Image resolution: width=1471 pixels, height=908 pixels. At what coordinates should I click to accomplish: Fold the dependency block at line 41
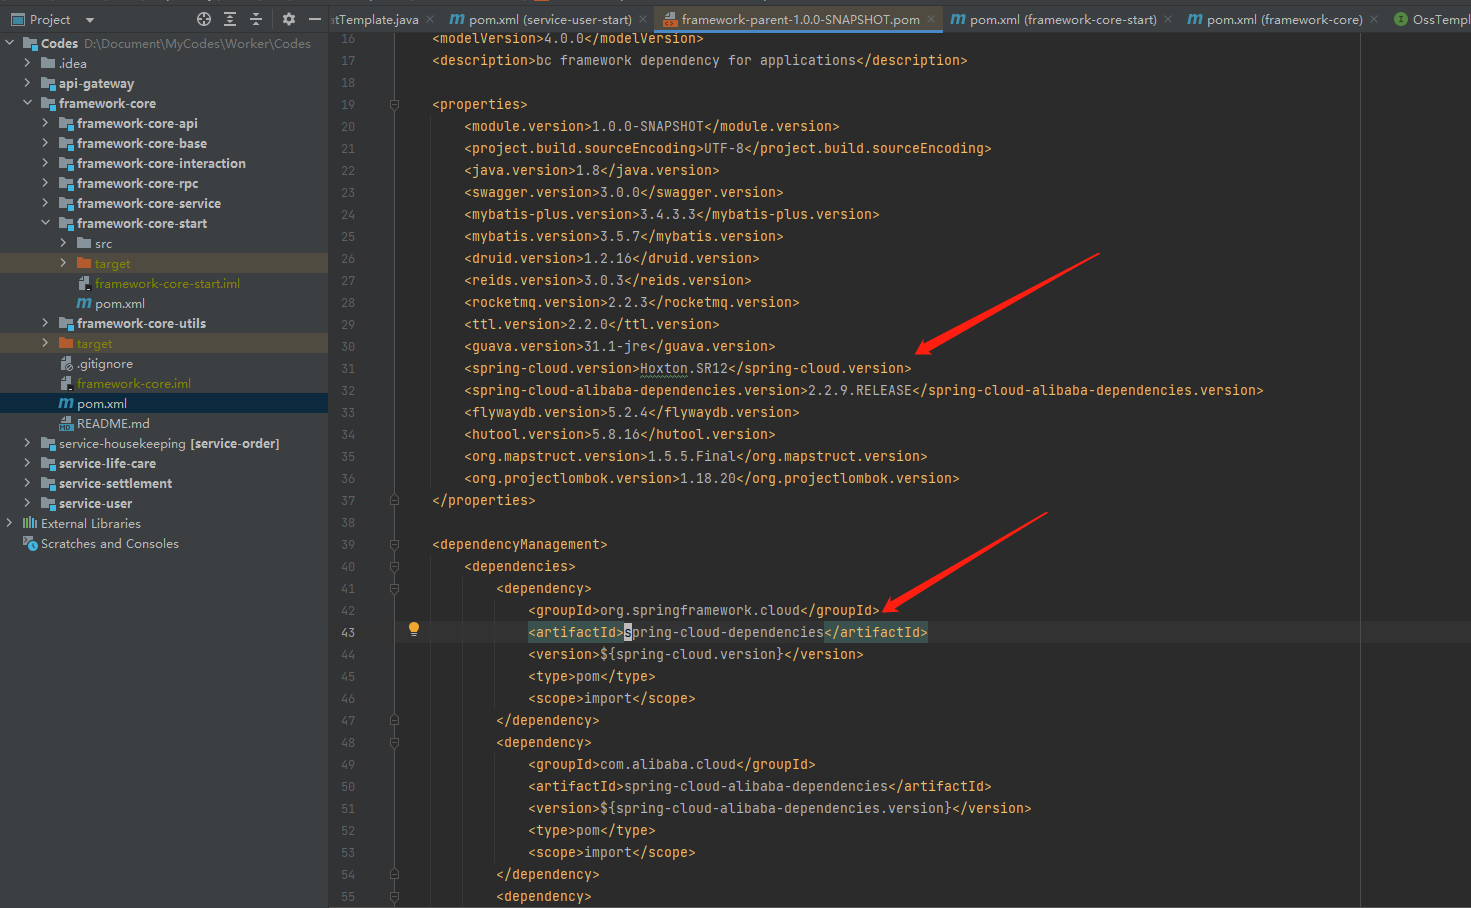pos(394,588)
